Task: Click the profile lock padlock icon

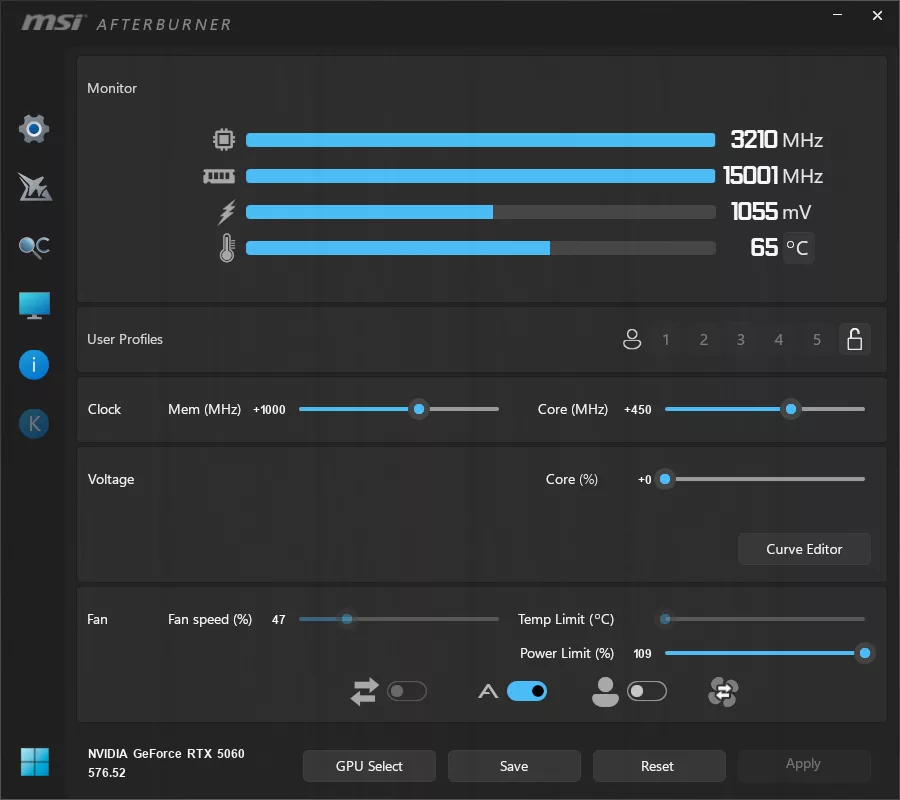Action: point(855,339)
